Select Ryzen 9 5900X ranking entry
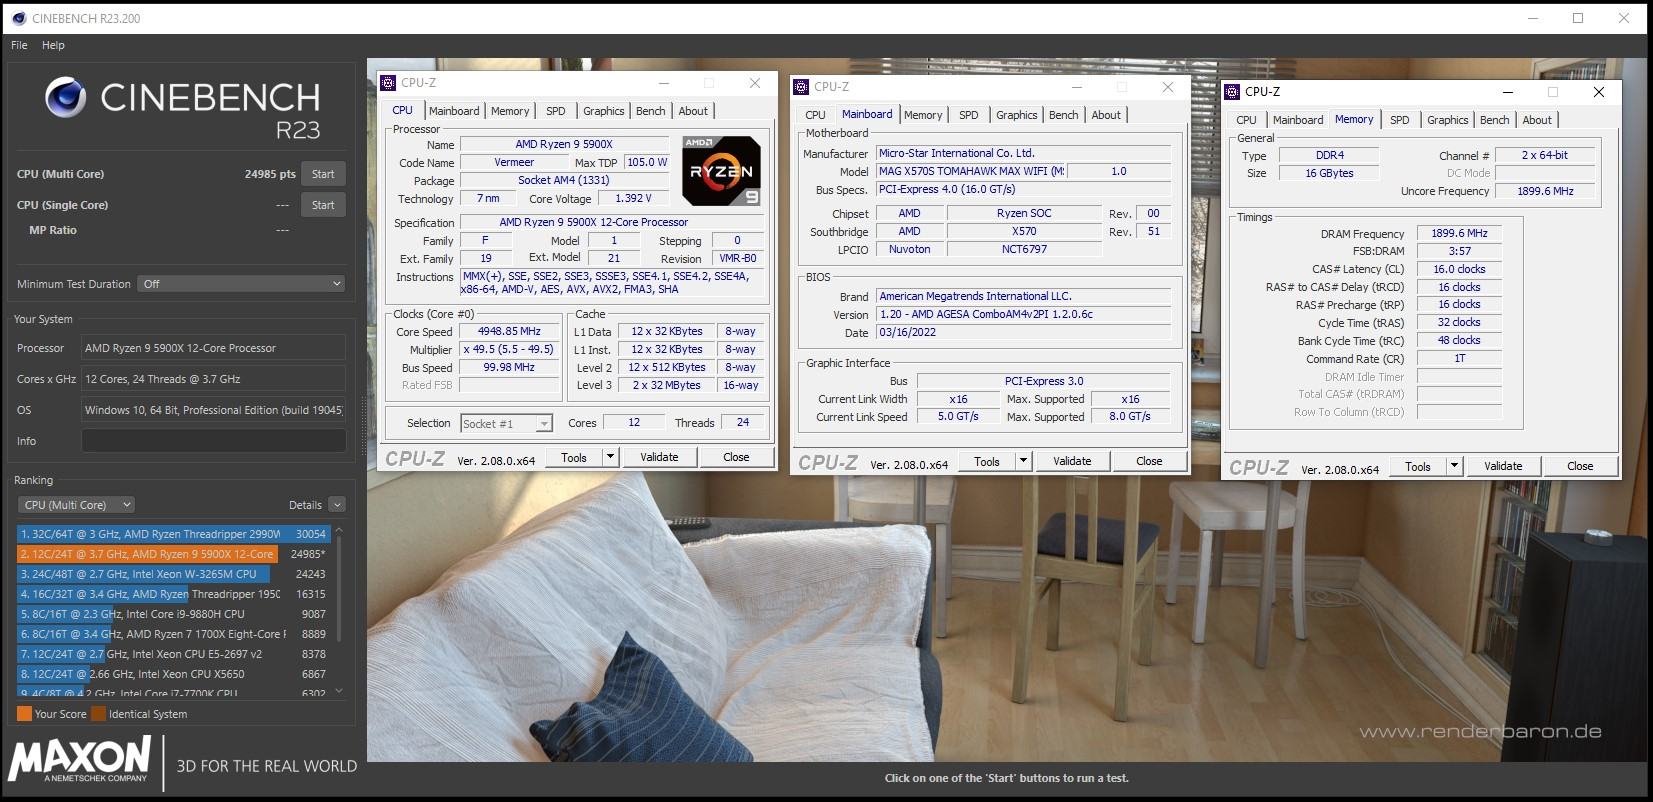The height and width of the screenshot is (802, 1653). pos(172,554)
